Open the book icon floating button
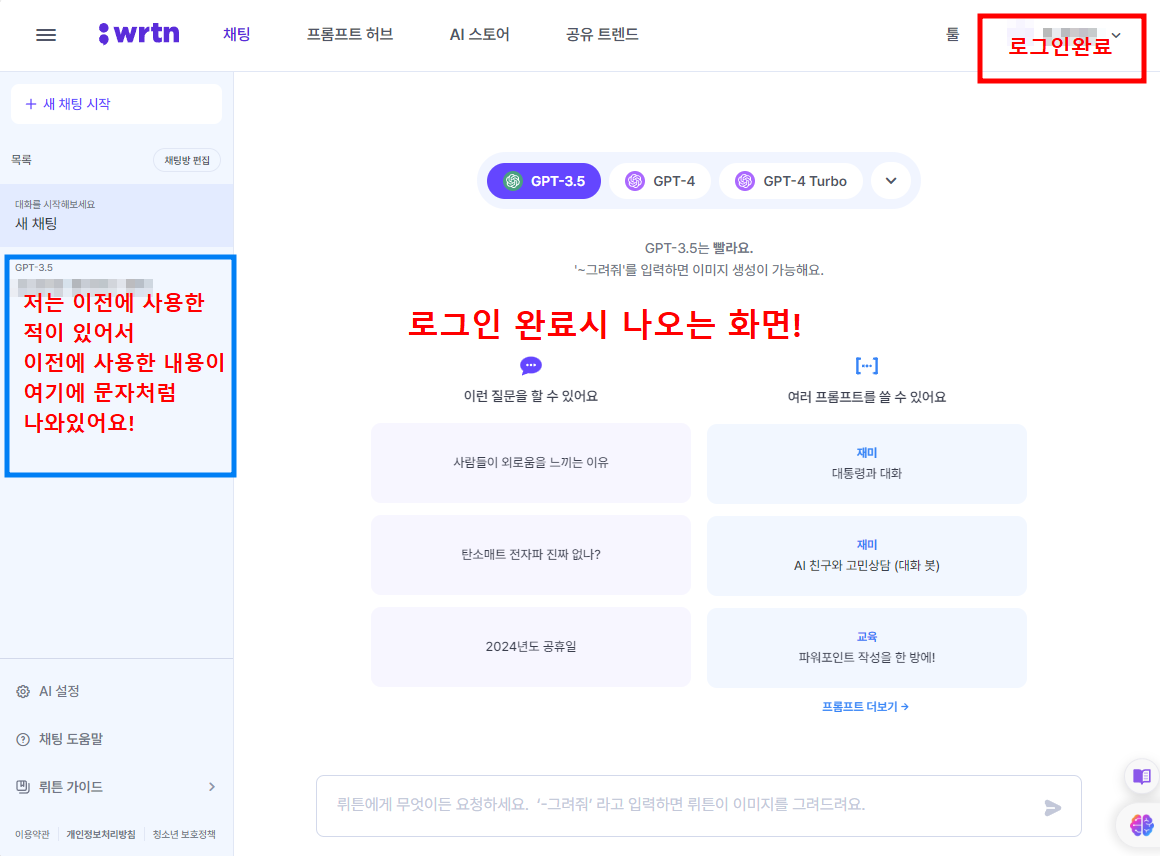 click(1142, 776)
